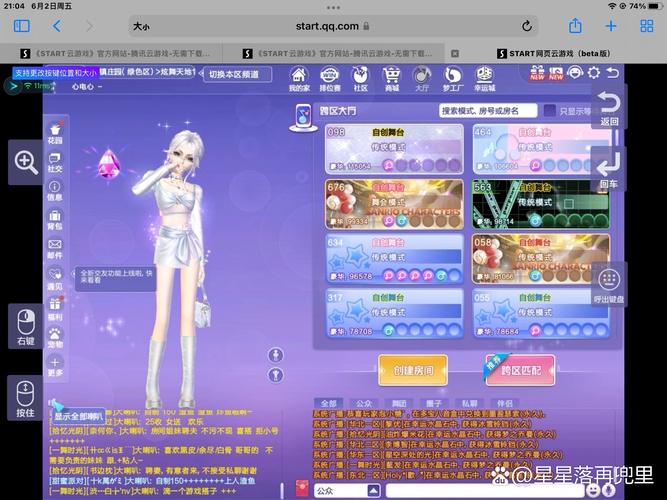The width and height of the screenshot is (667, 500).
Task: Open the 公众 chat channel dropdown arrow
Action: point(373,490)
